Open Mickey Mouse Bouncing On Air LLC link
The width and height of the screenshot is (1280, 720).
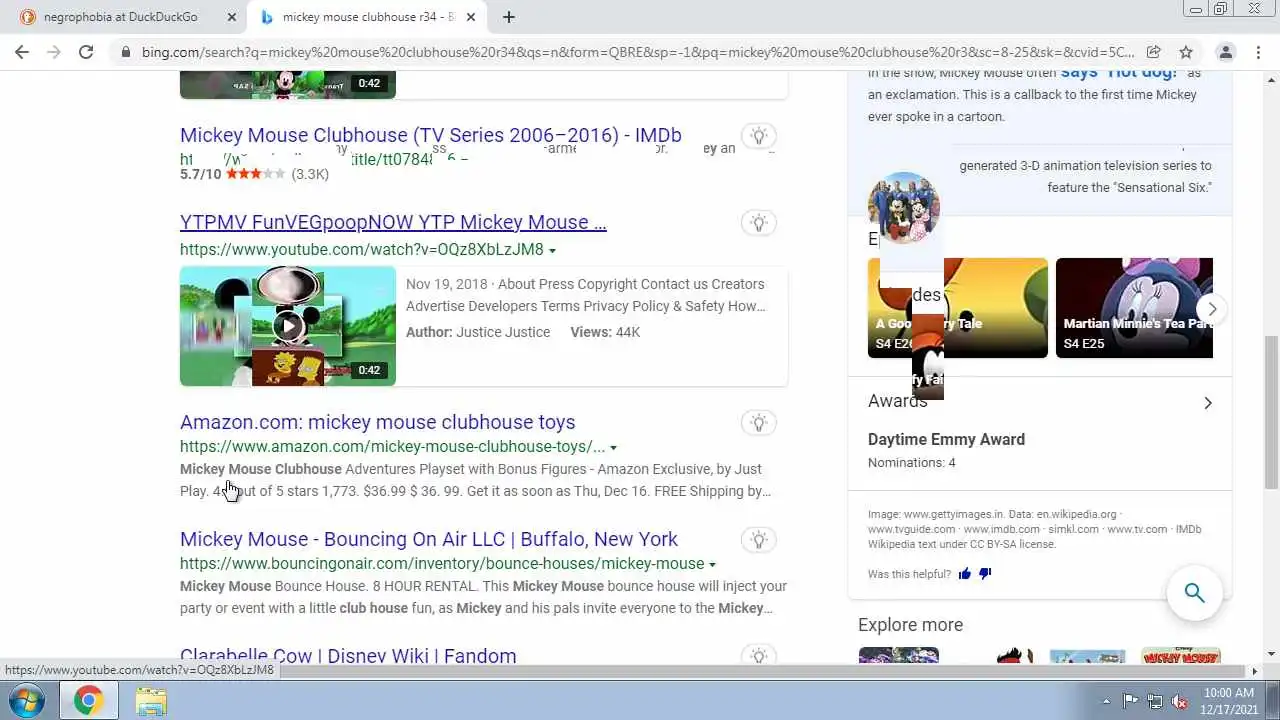(x=429, y=539)
